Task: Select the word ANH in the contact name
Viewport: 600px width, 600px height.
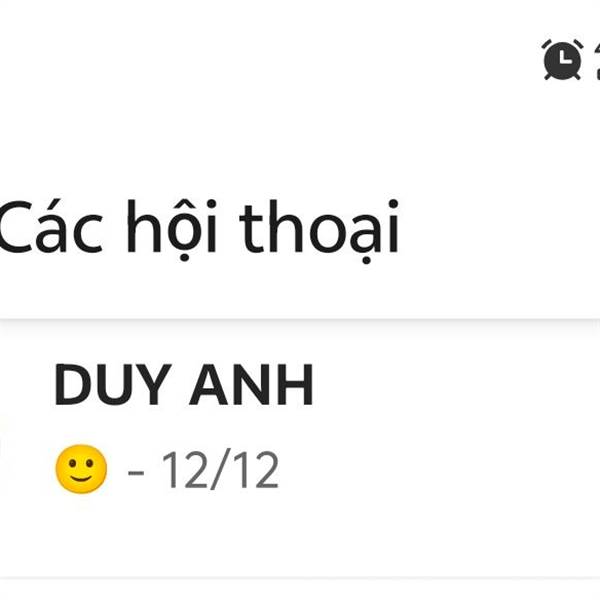Action: [x=252, y=384]
